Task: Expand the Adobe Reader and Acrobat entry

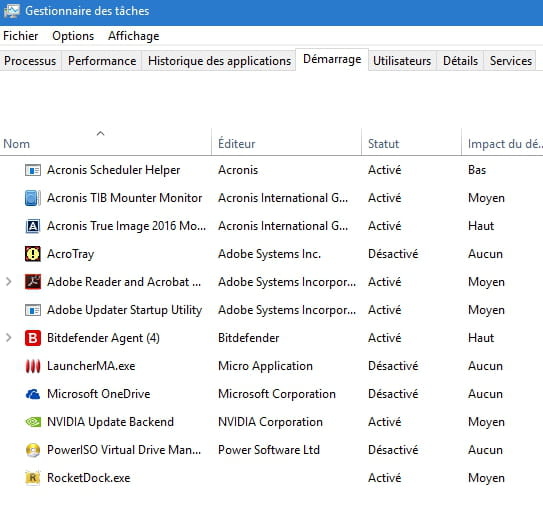Action: tap(9, 282)
